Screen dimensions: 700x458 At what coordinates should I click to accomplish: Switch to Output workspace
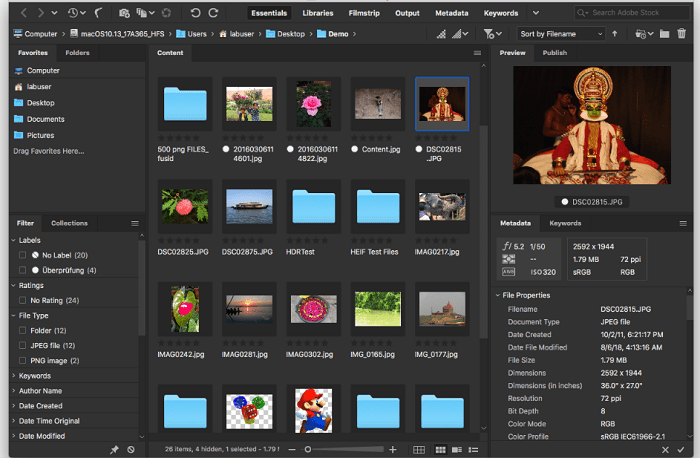407,13
